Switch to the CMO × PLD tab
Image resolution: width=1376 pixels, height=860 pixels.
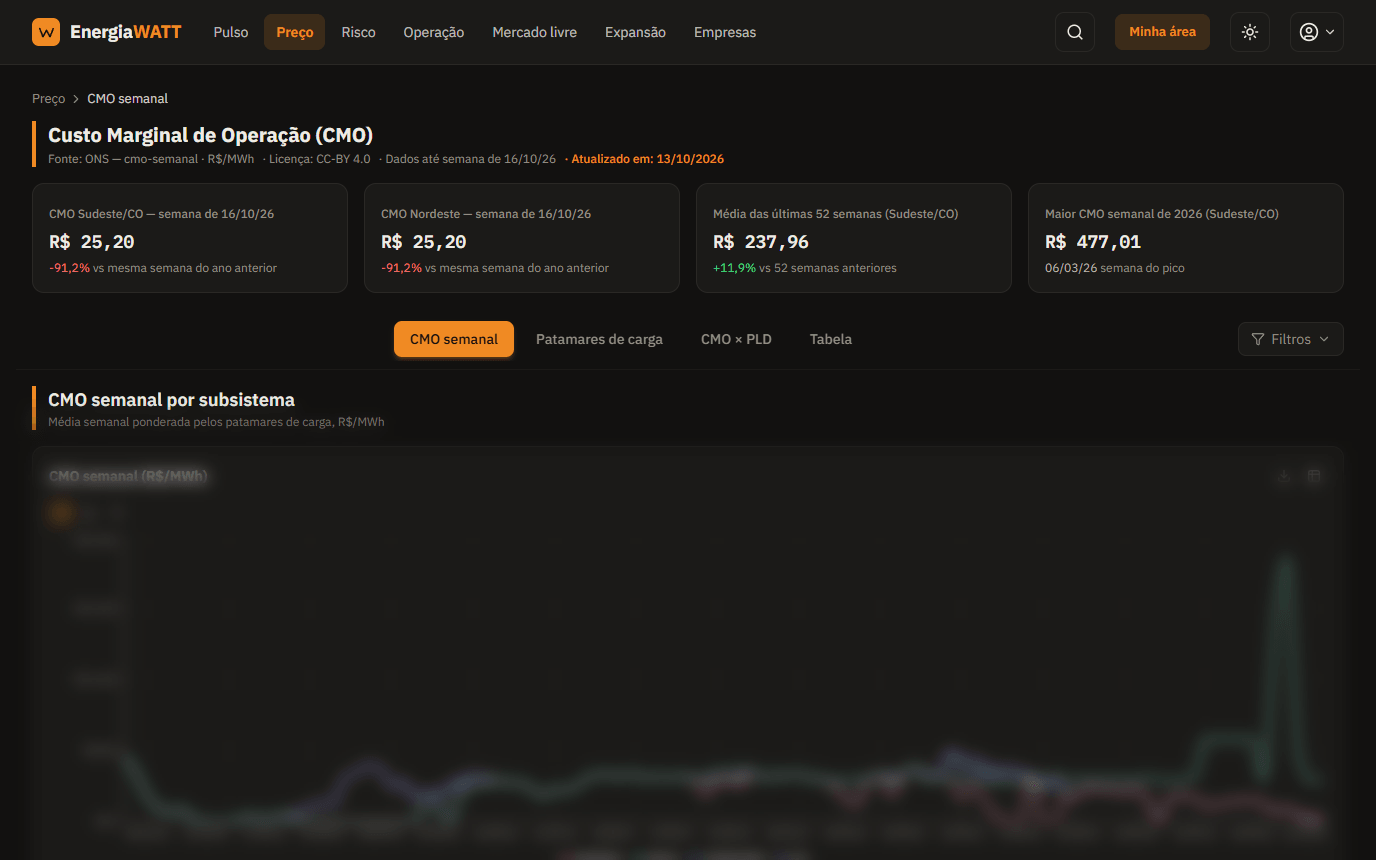coord(736,339)
